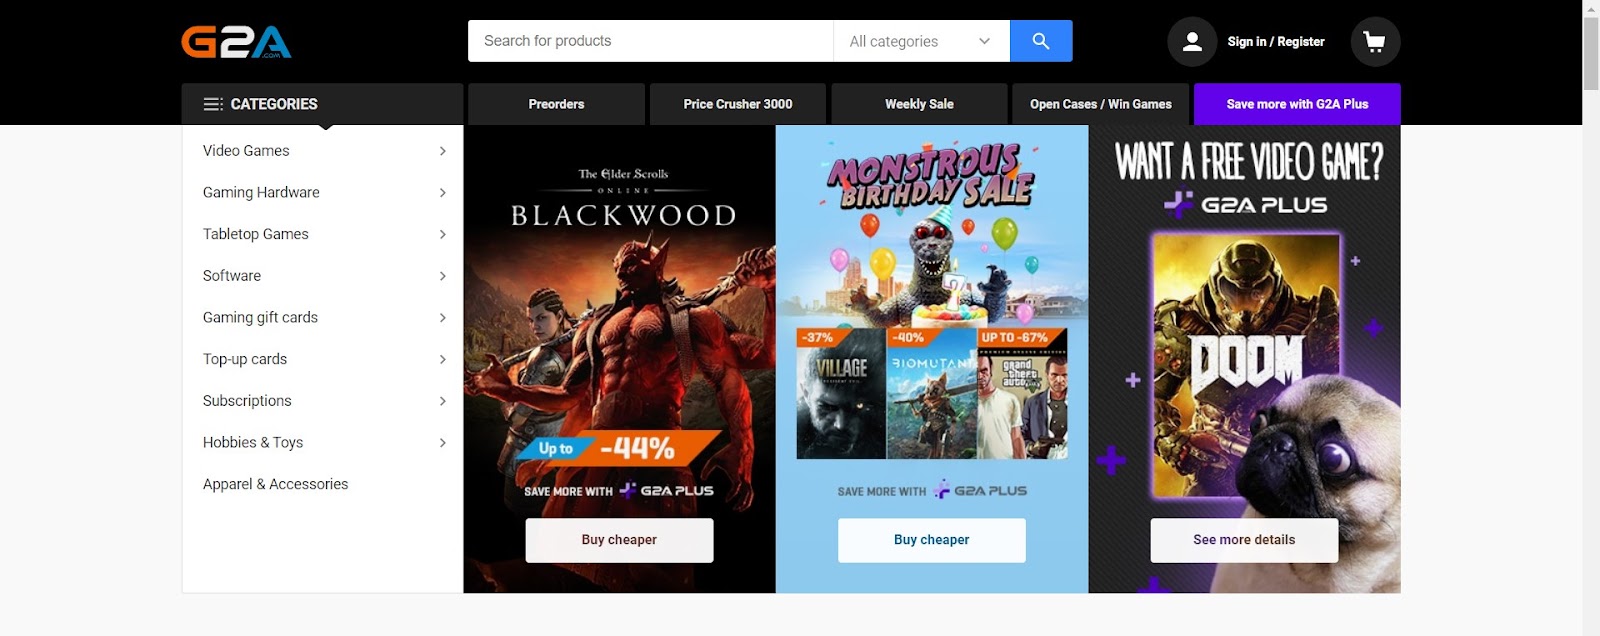This screenshot has height=636, width=1600.
Task: Open the Weekly Sale tab
Action: 919,104
